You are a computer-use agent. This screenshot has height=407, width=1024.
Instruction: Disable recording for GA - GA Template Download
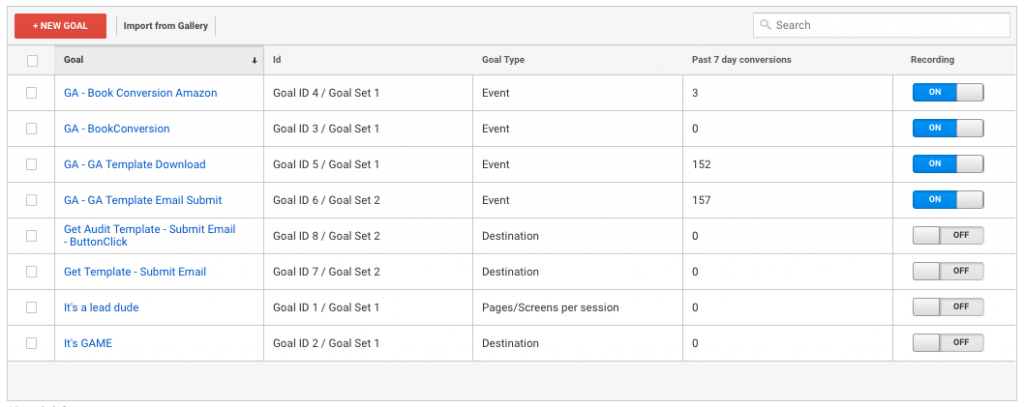[x=948, y=164]
